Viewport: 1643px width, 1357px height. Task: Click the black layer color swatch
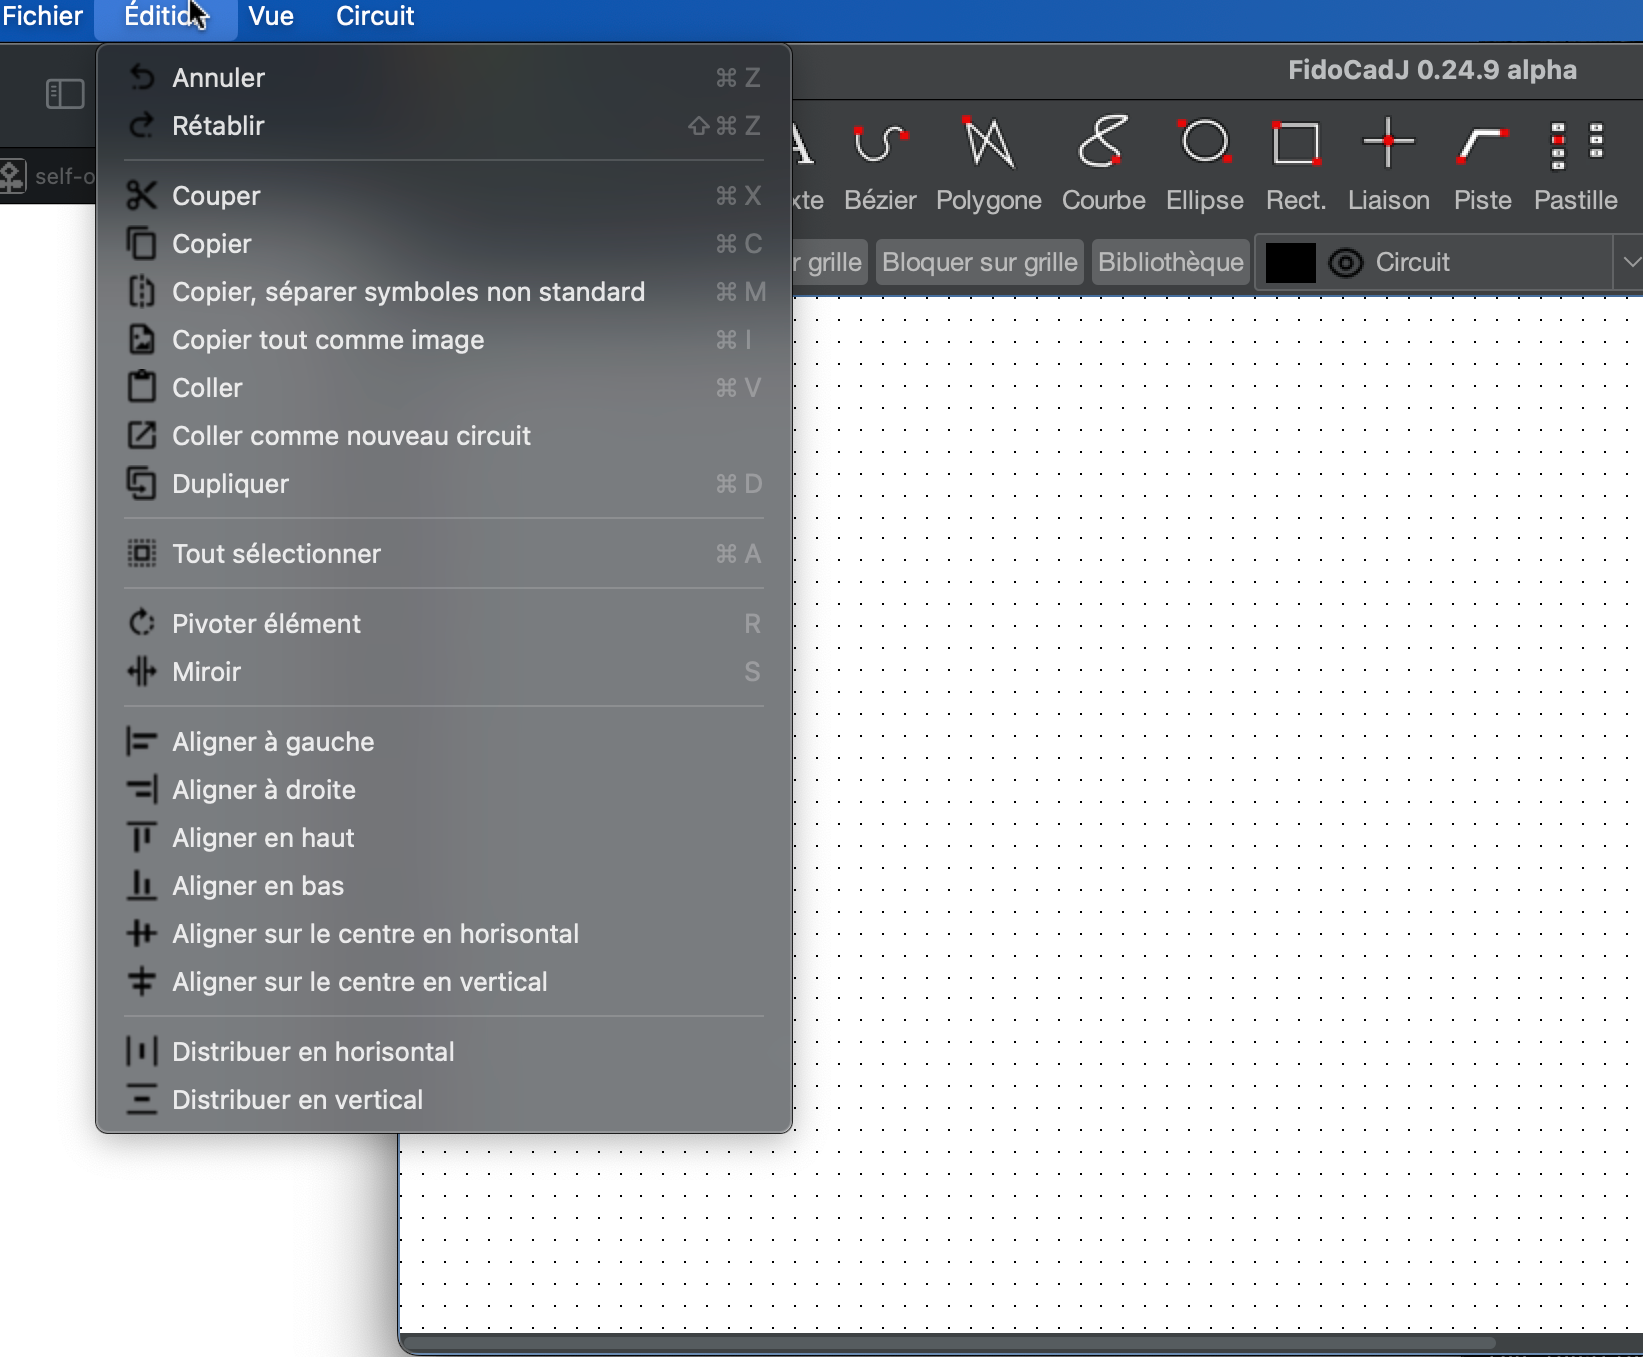coord(1290,263)
